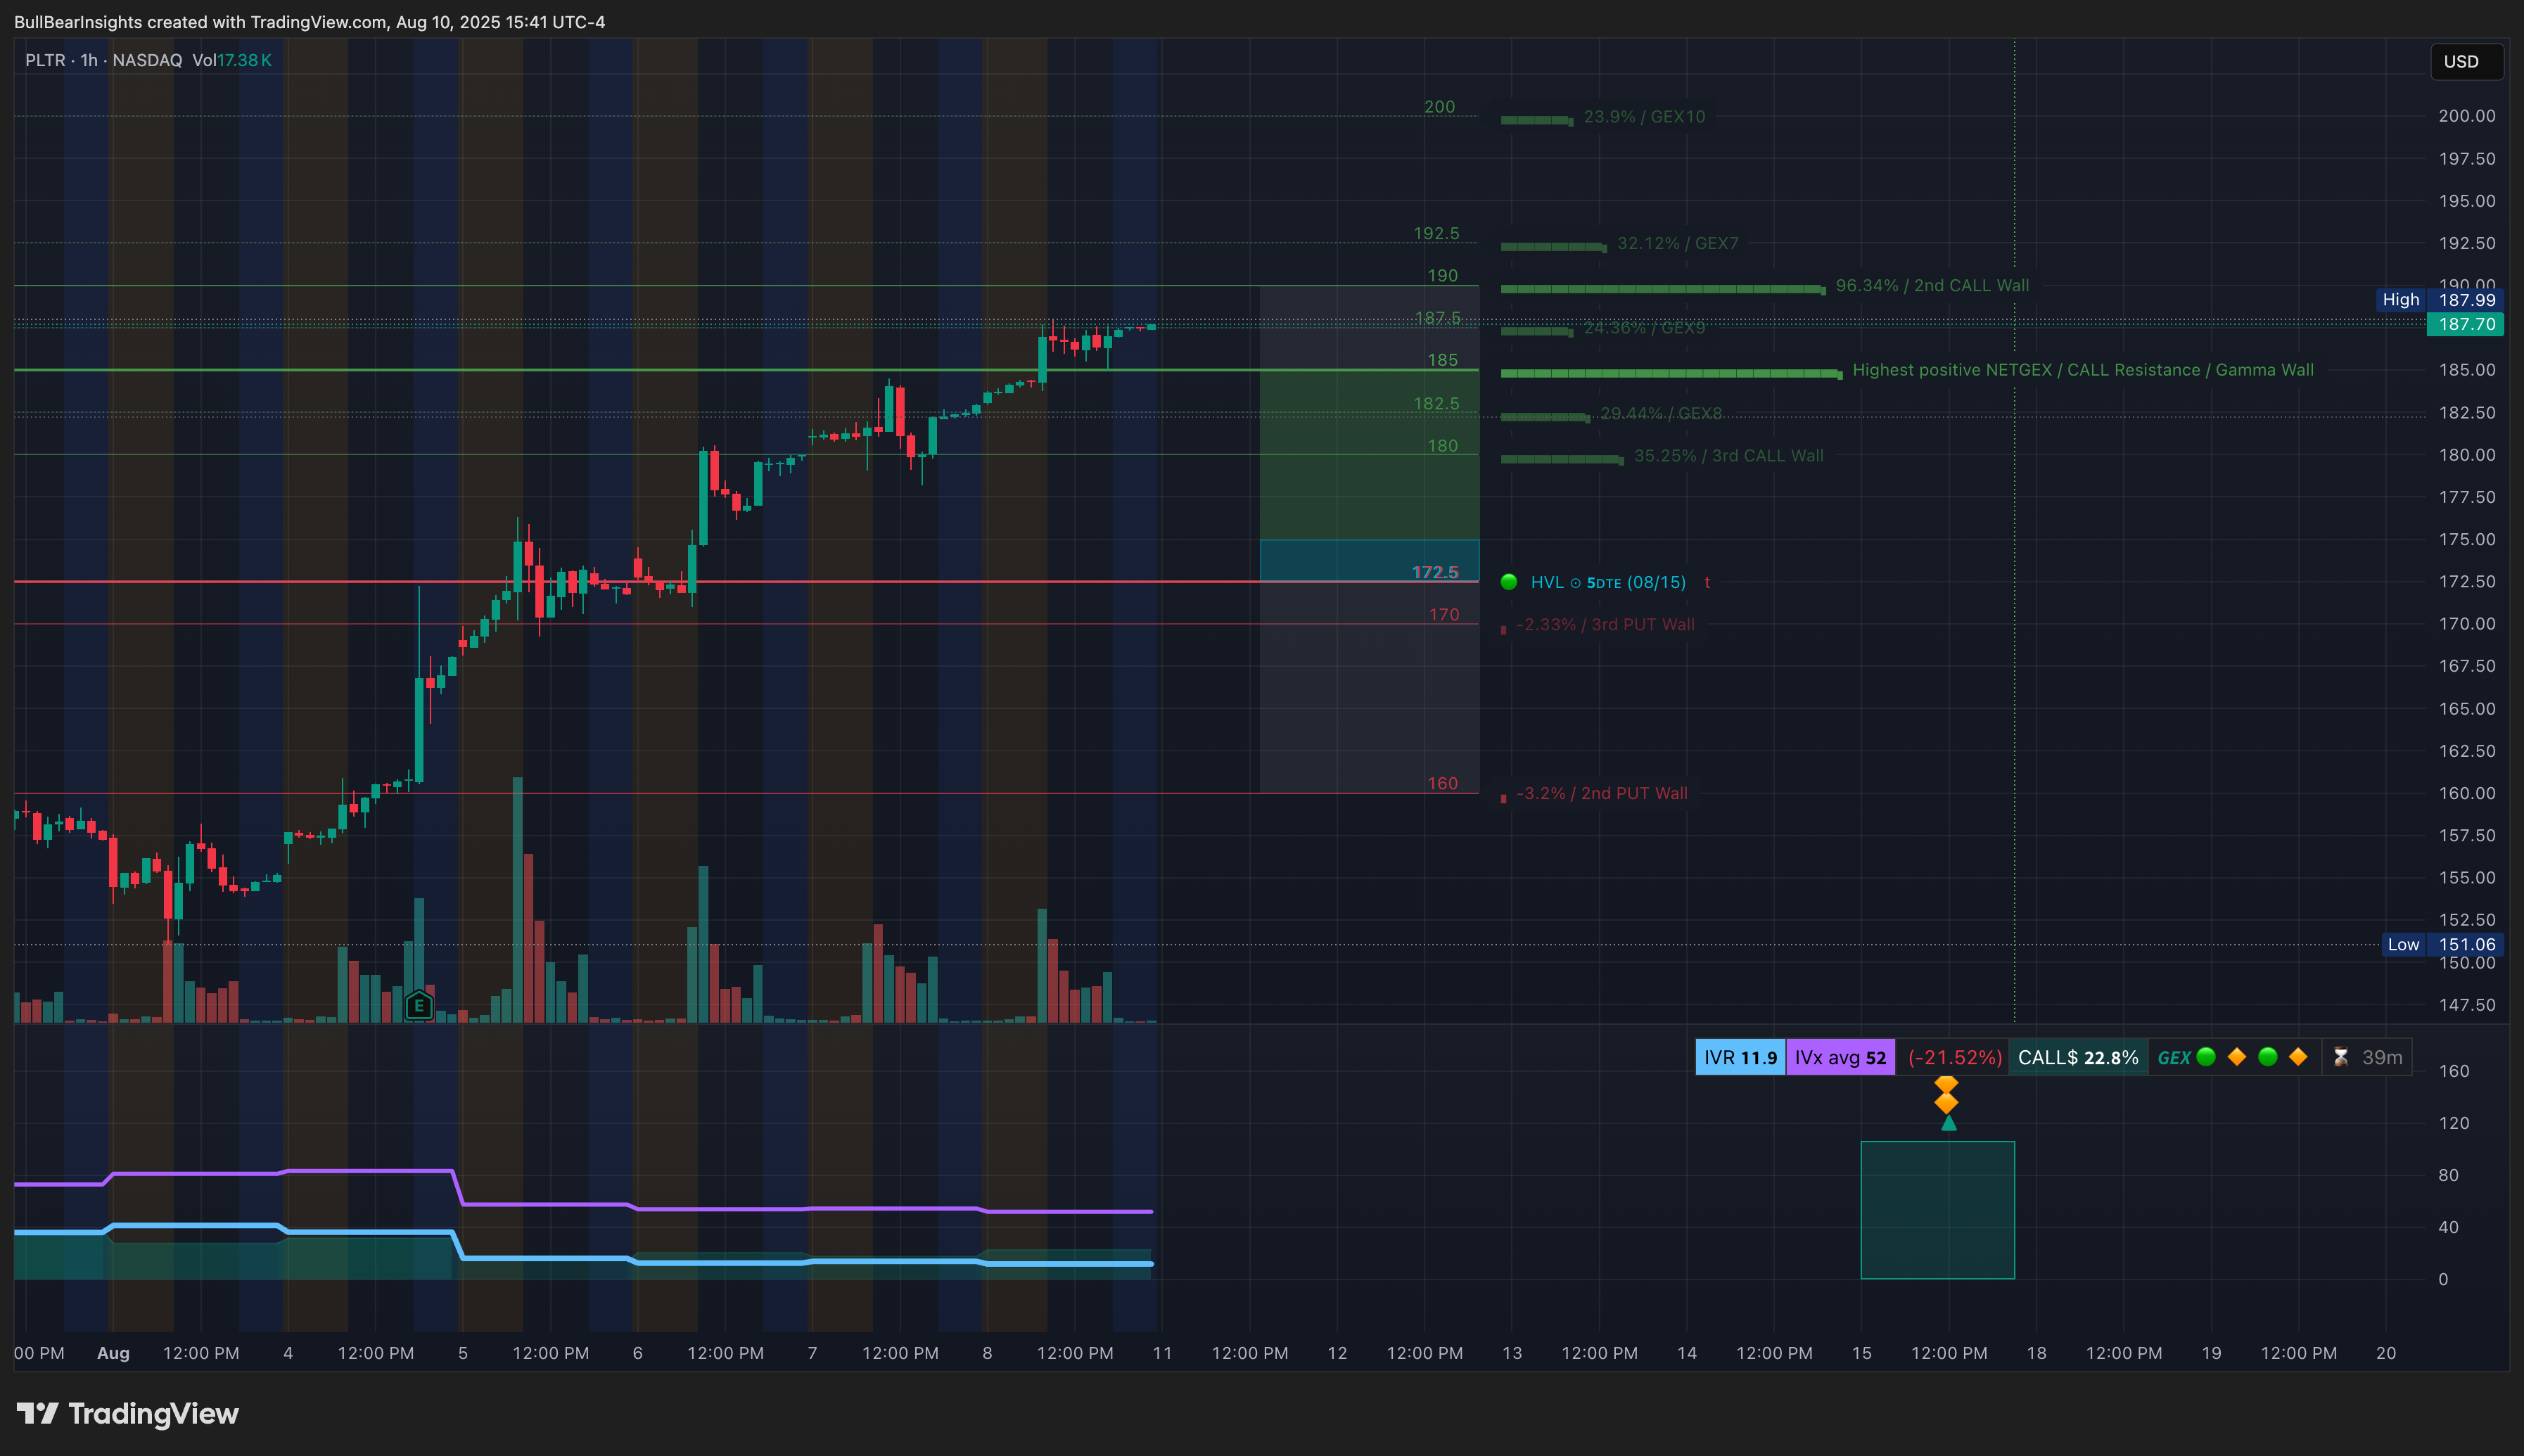This screenshot has width=2524, height=1456.
Task: Click the first green GEX status circle
Action: [2206, 1057]
